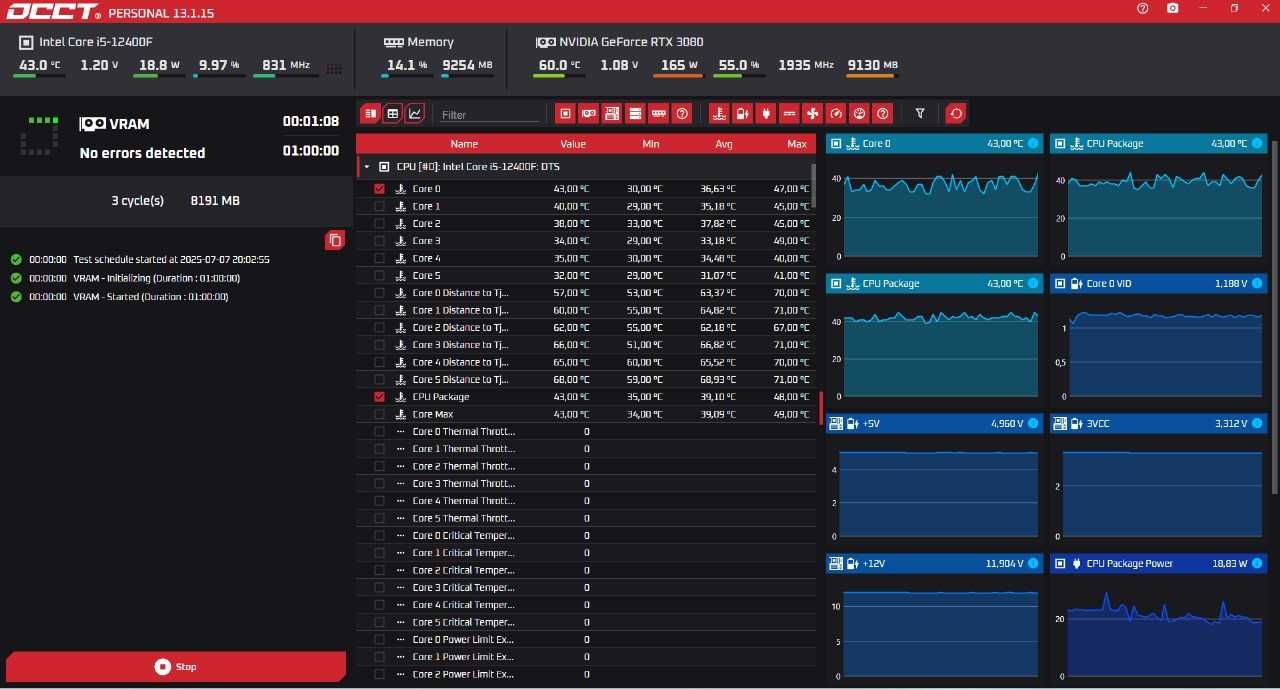Viewport: 1280px width, 690px height.
Task: Toggle the power plug sensor filter
Action: [x=766, y=114]
